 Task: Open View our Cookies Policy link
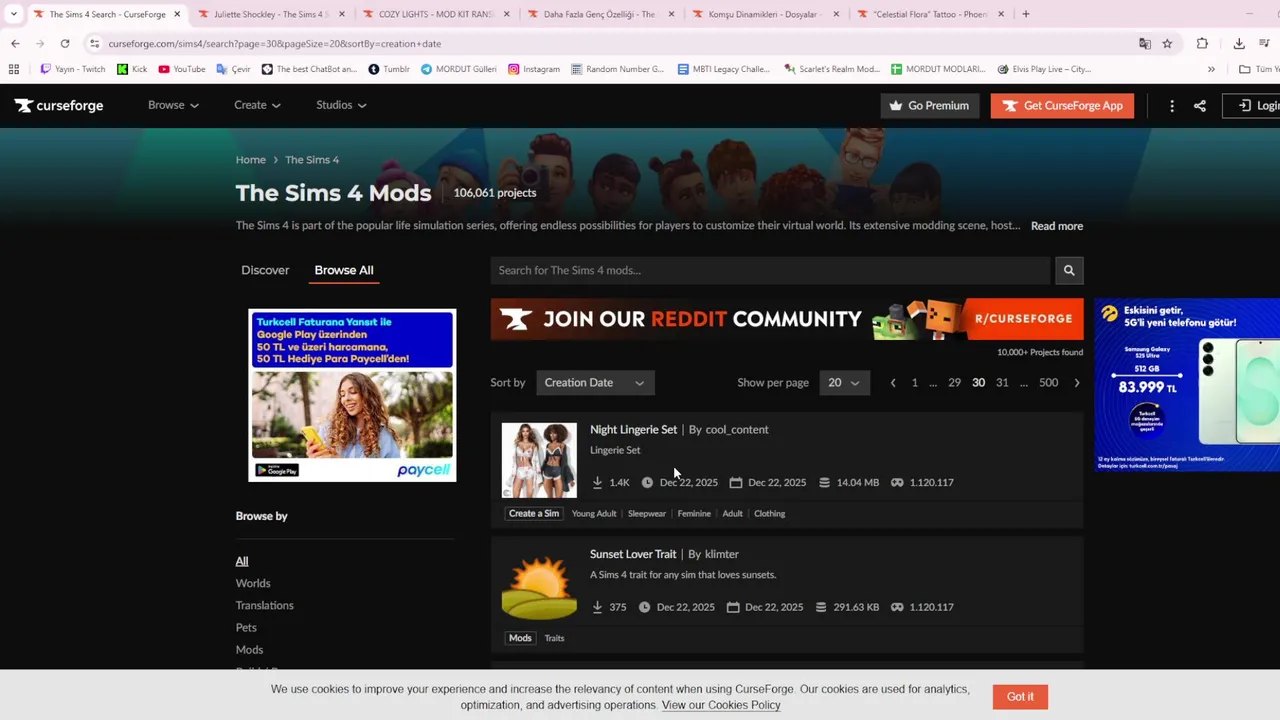click(x=721, y=705)
